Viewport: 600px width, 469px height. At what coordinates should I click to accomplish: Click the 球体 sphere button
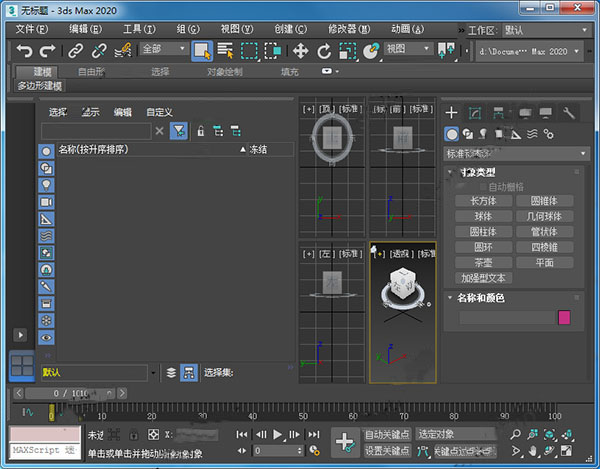(483, 216)
